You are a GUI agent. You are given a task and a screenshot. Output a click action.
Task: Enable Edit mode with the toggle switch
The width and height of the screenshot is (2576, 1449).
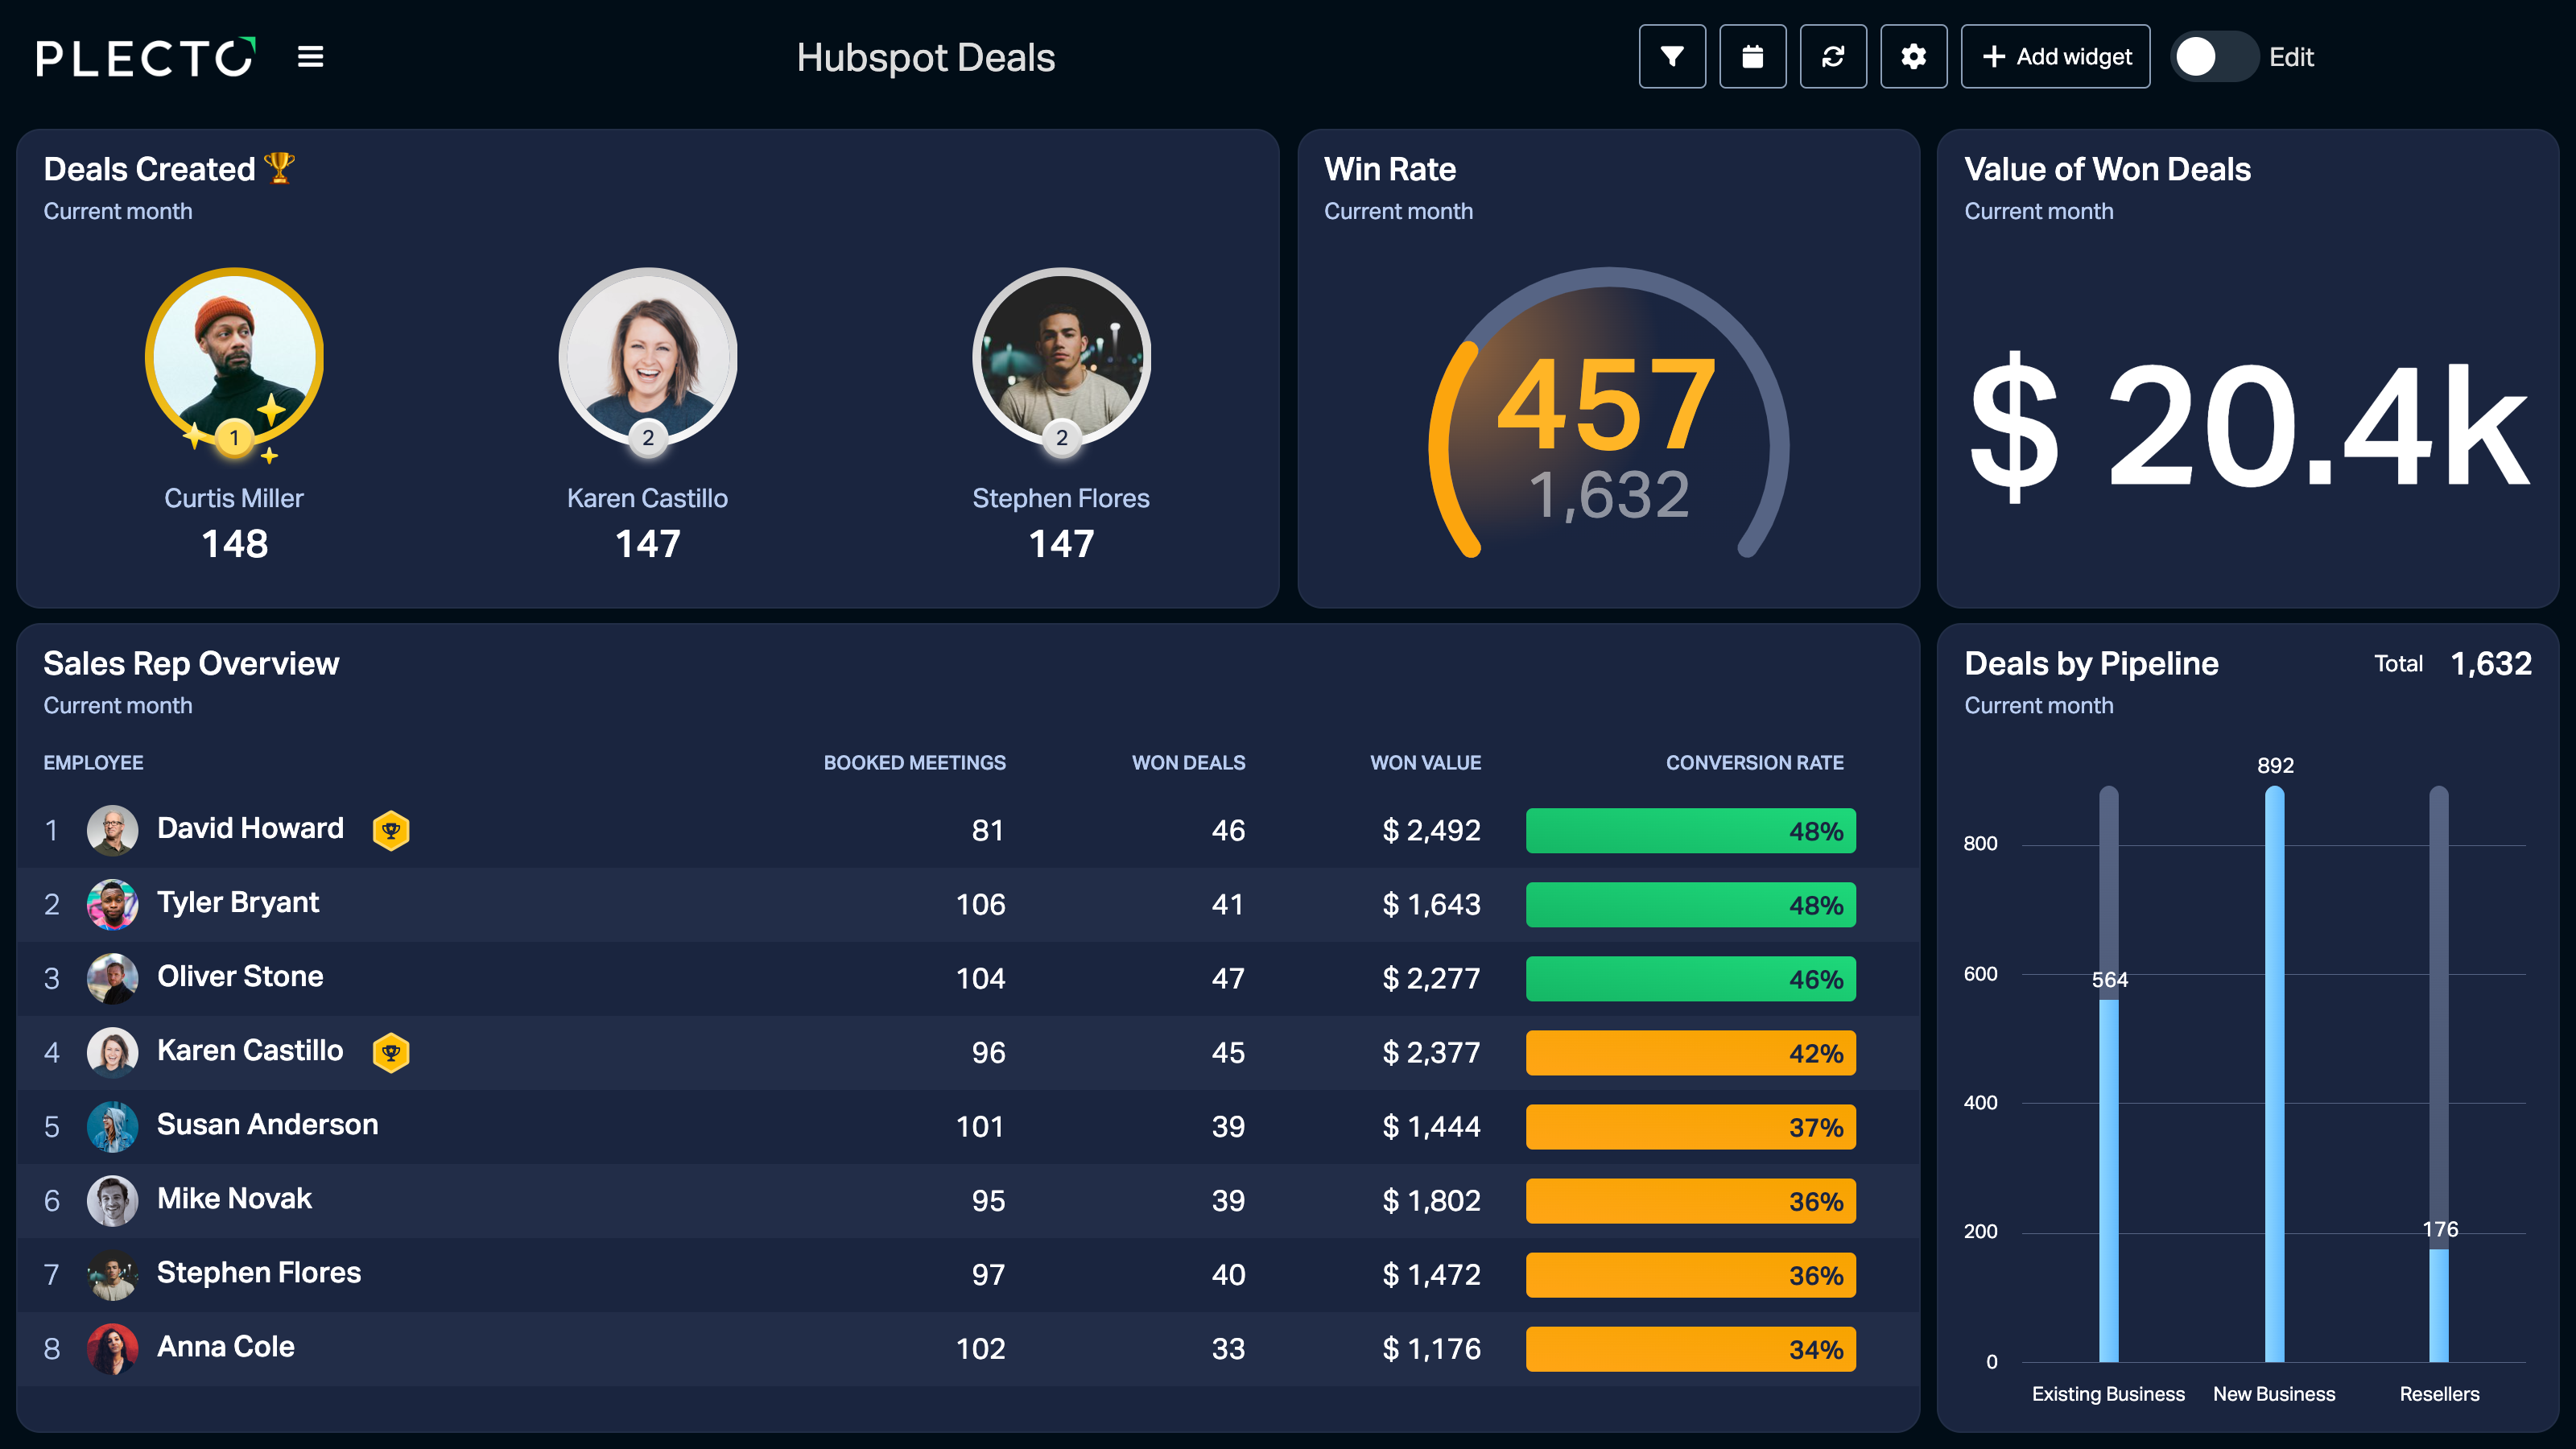(2213, 57)
